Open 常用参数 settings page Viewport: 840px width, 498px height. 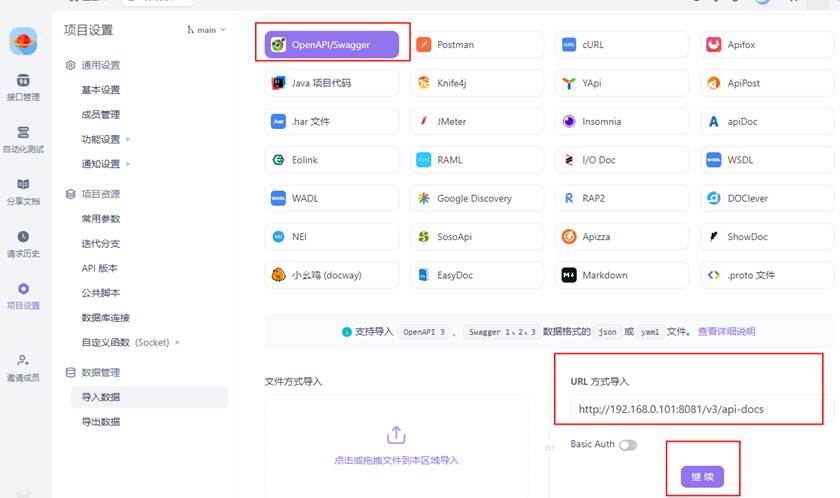[x=101, y=218]
